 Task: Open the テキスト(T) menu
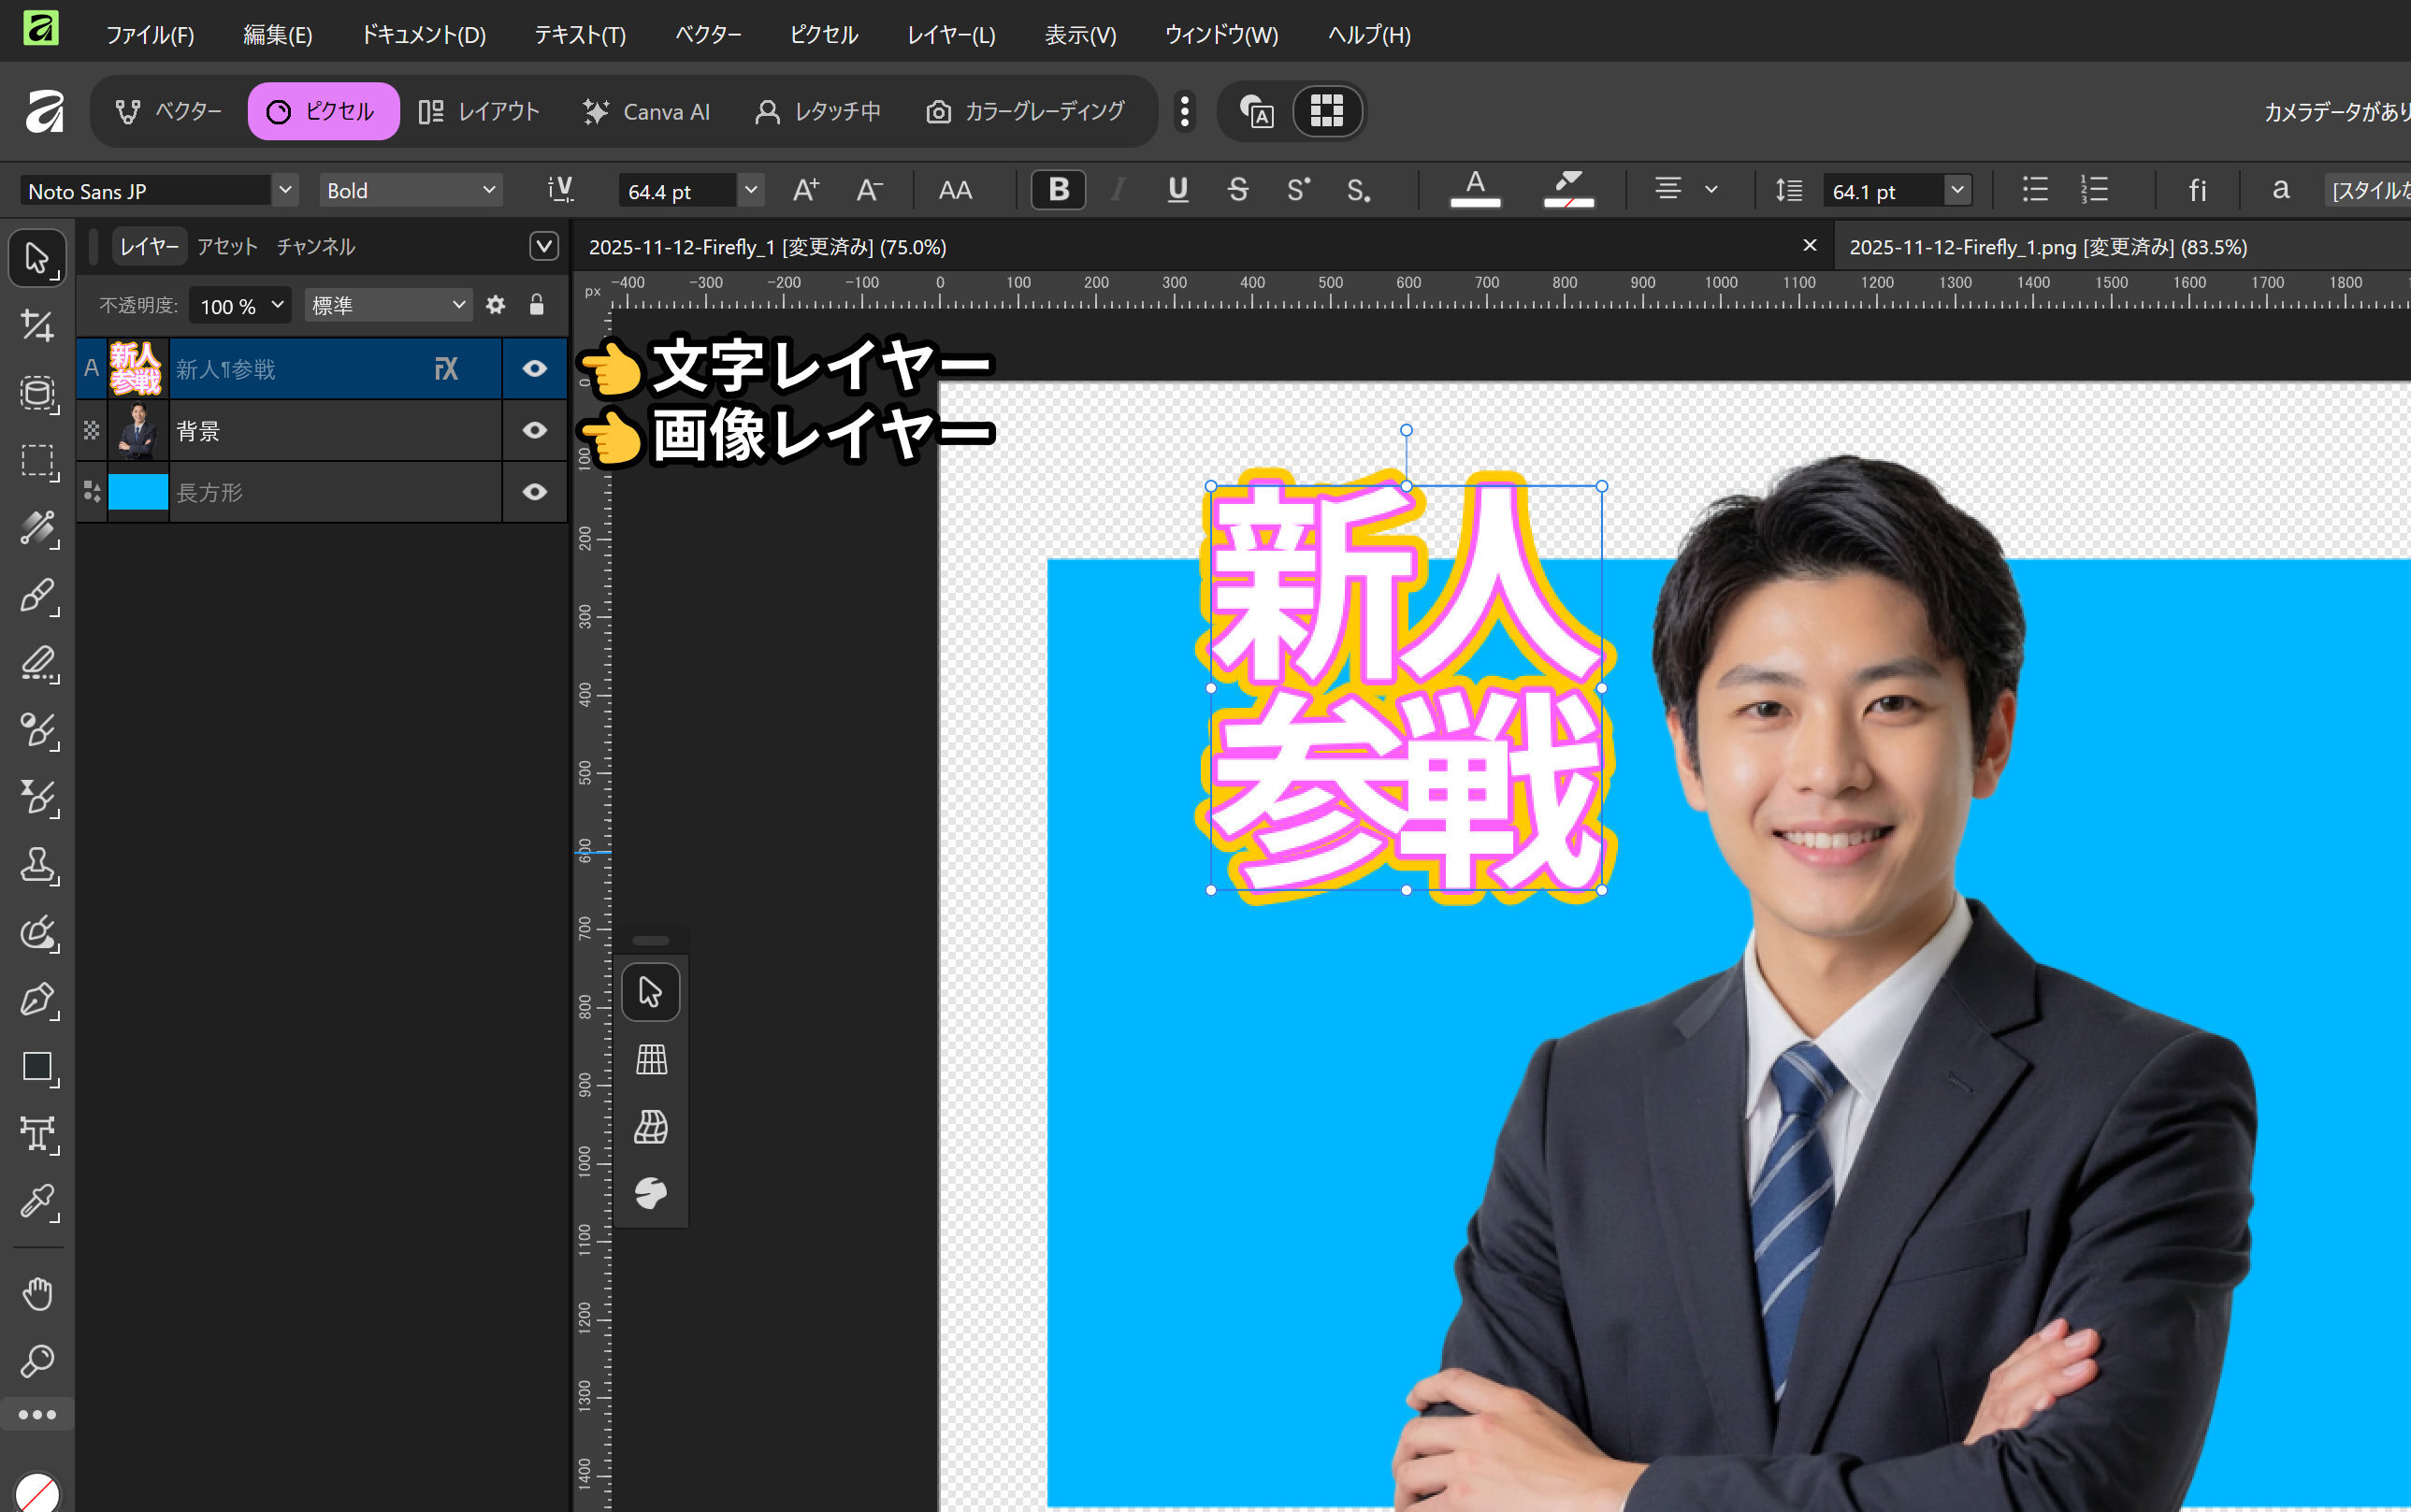580,35
